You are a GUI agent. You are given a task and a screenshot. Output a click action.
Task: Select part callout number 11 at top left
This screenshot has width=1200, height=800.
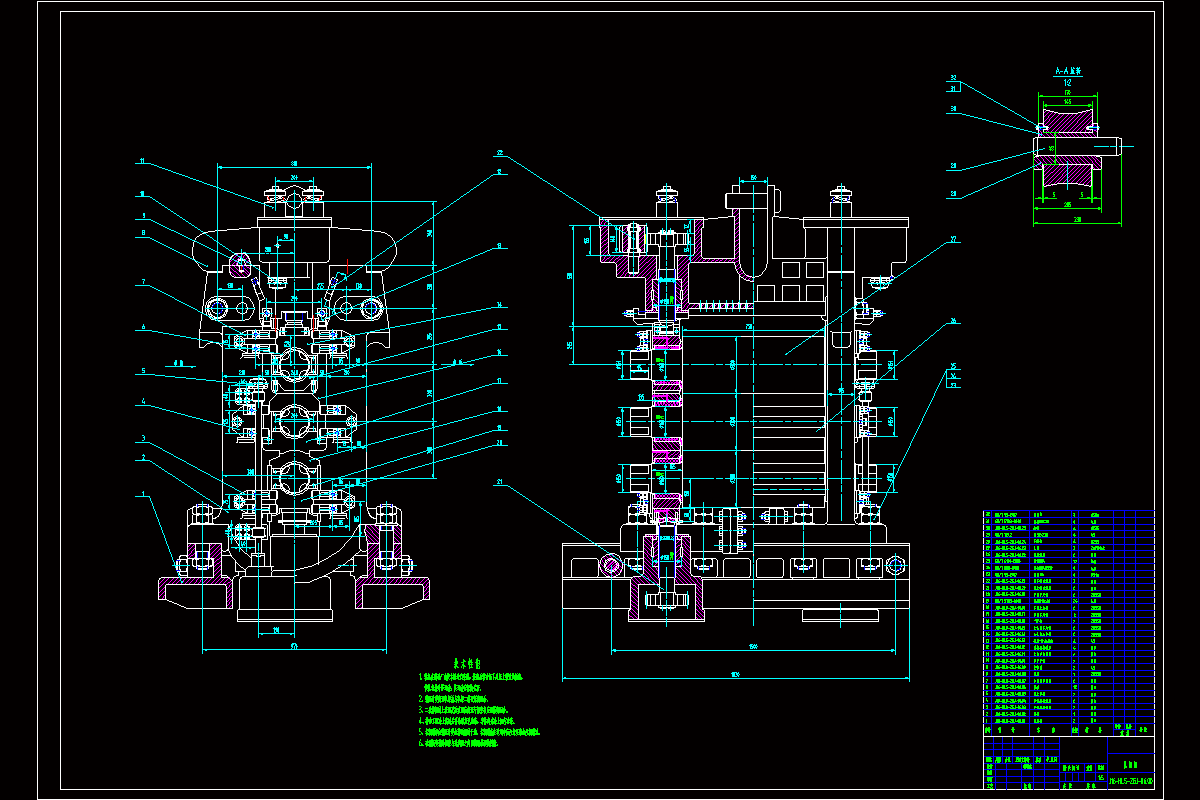pyautogui.click(x=142, y=161)
